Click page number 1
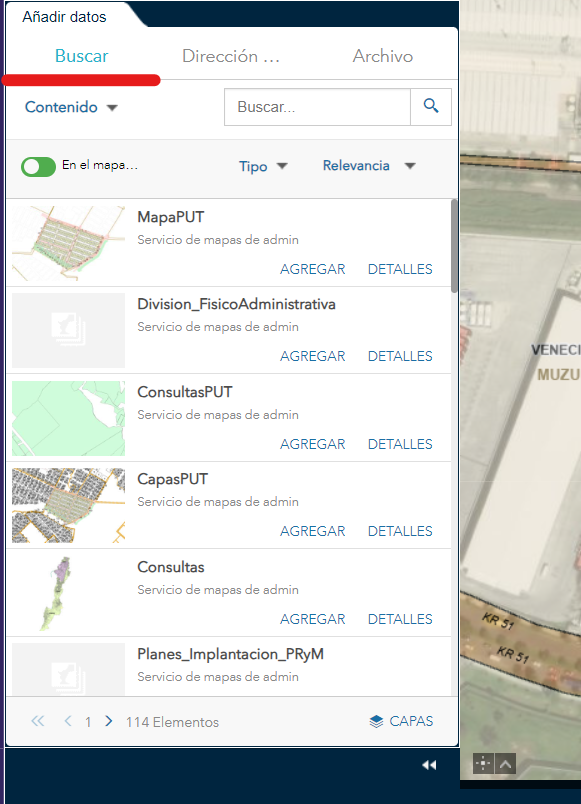Screen dimensions: 581x804 tap(88, 722)
